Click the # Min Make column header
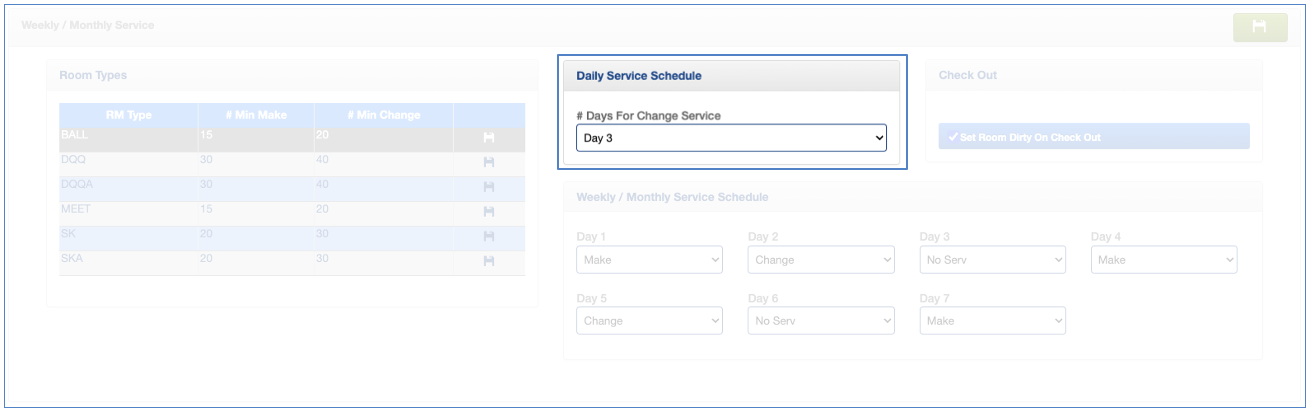This screenshot has height=415, width=1312. tap(255, 115)
